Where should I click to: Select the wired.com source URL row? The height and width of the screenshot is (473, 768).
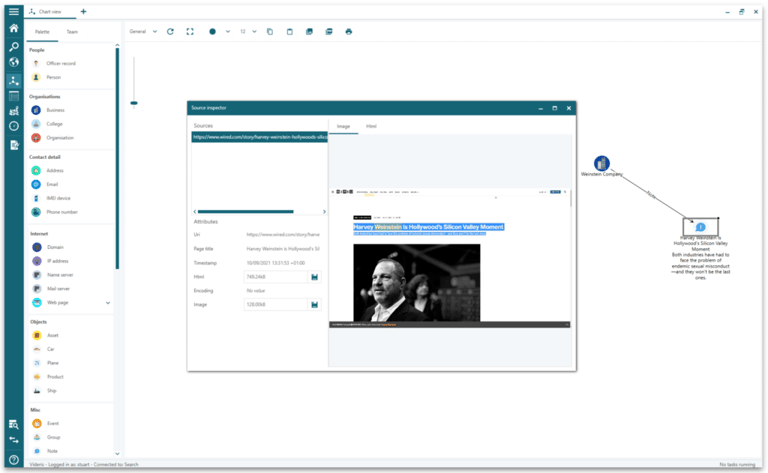[x=260, y=137]
